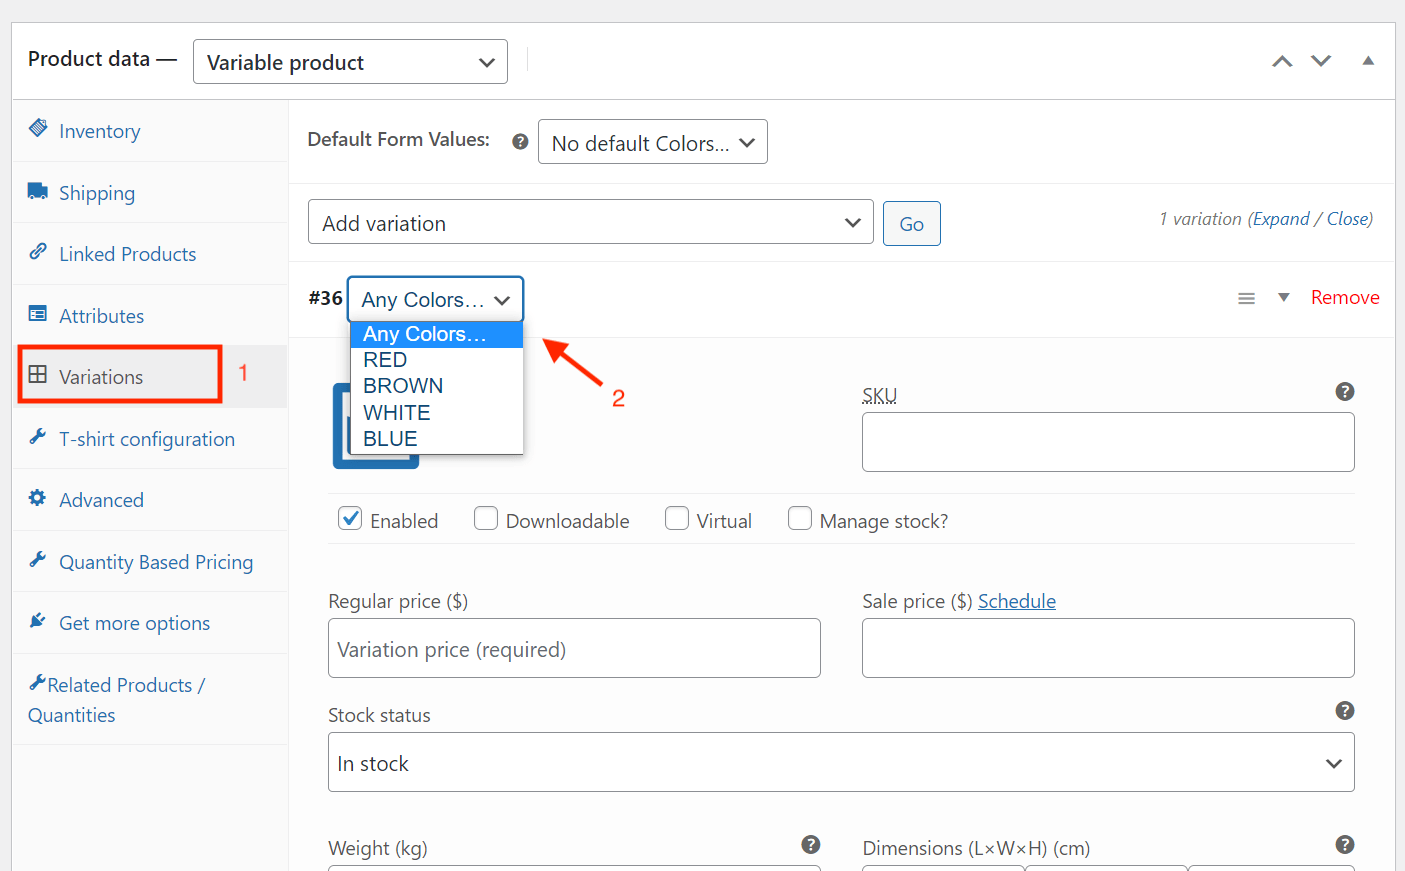Viewport: 1405px width, 871px height.
Task: Click the help icon beside Default Form Values
Action: [520, 142]
